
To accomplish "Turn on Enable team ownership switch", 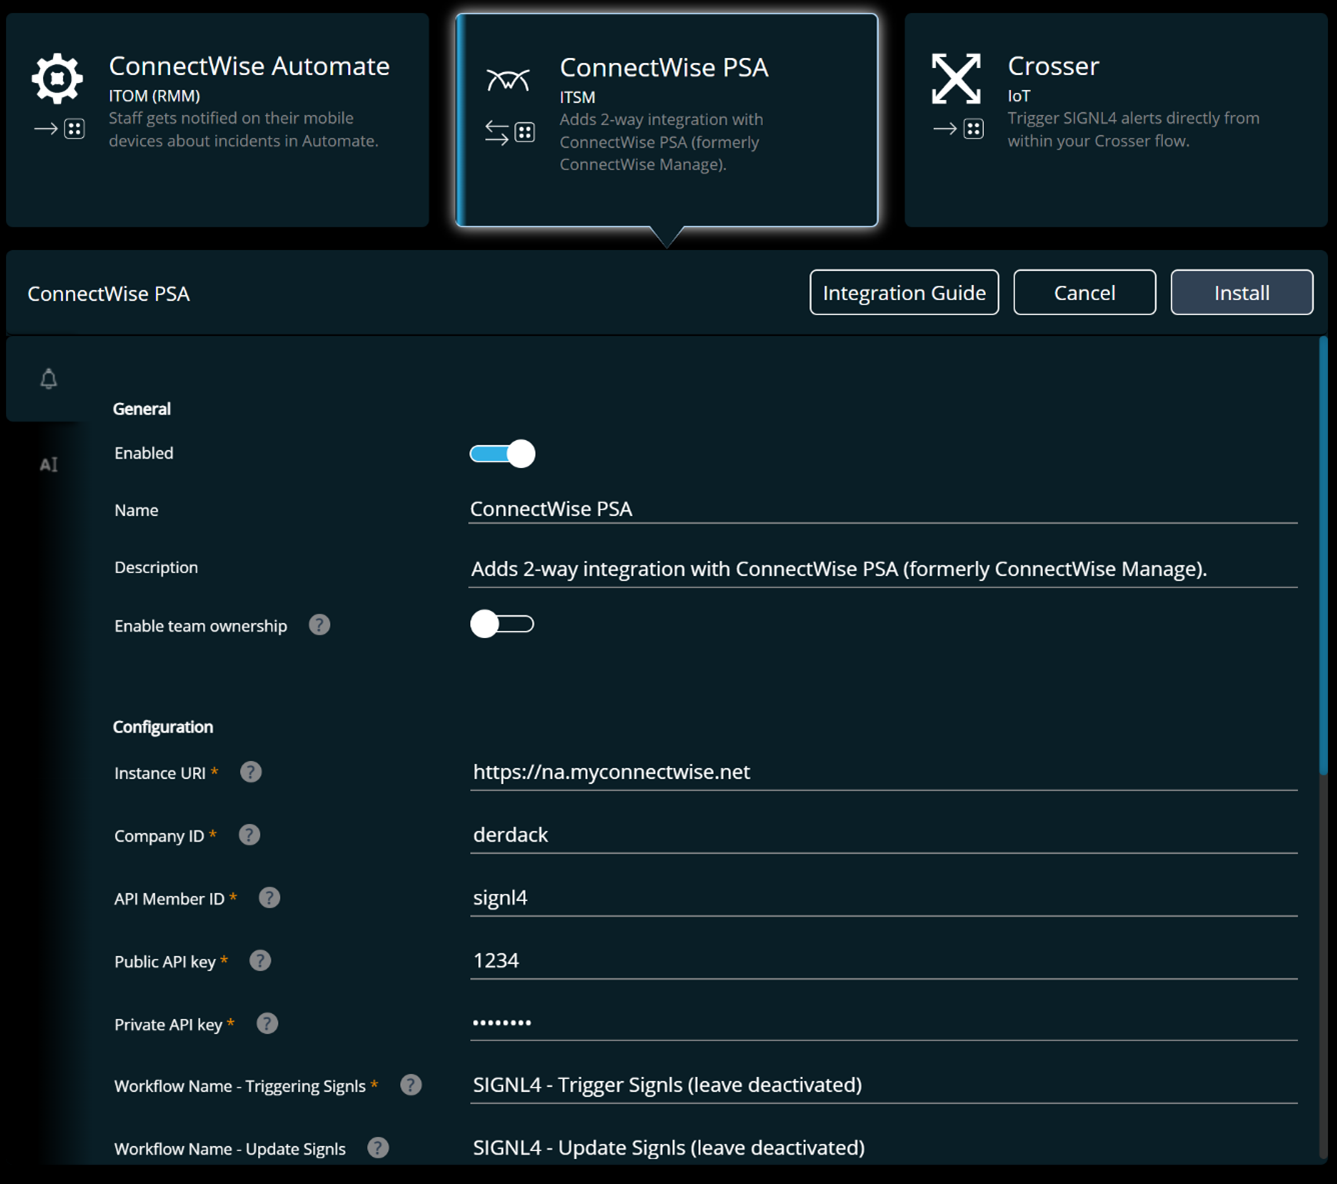I will [502, 624].
